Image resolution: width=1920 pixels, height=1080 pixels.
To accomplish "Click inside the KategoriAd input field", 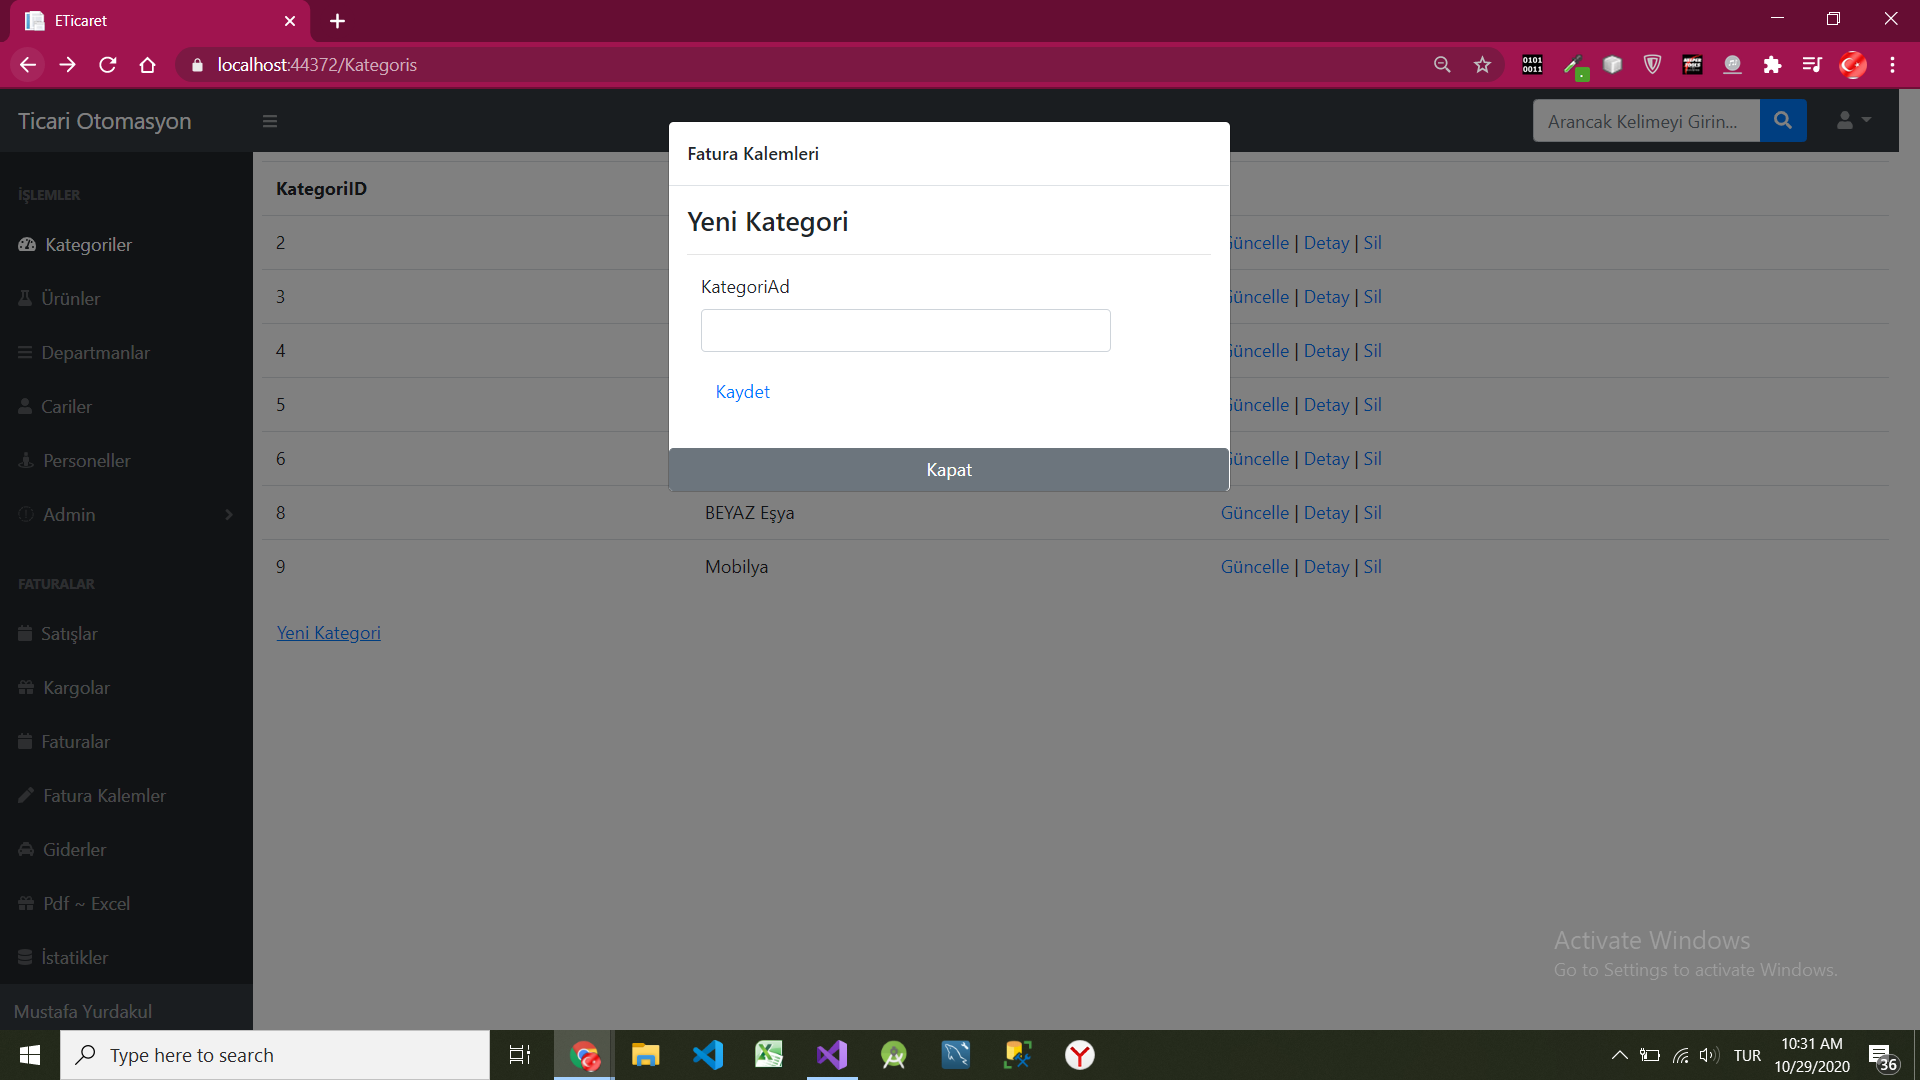I will pos(905,330).
